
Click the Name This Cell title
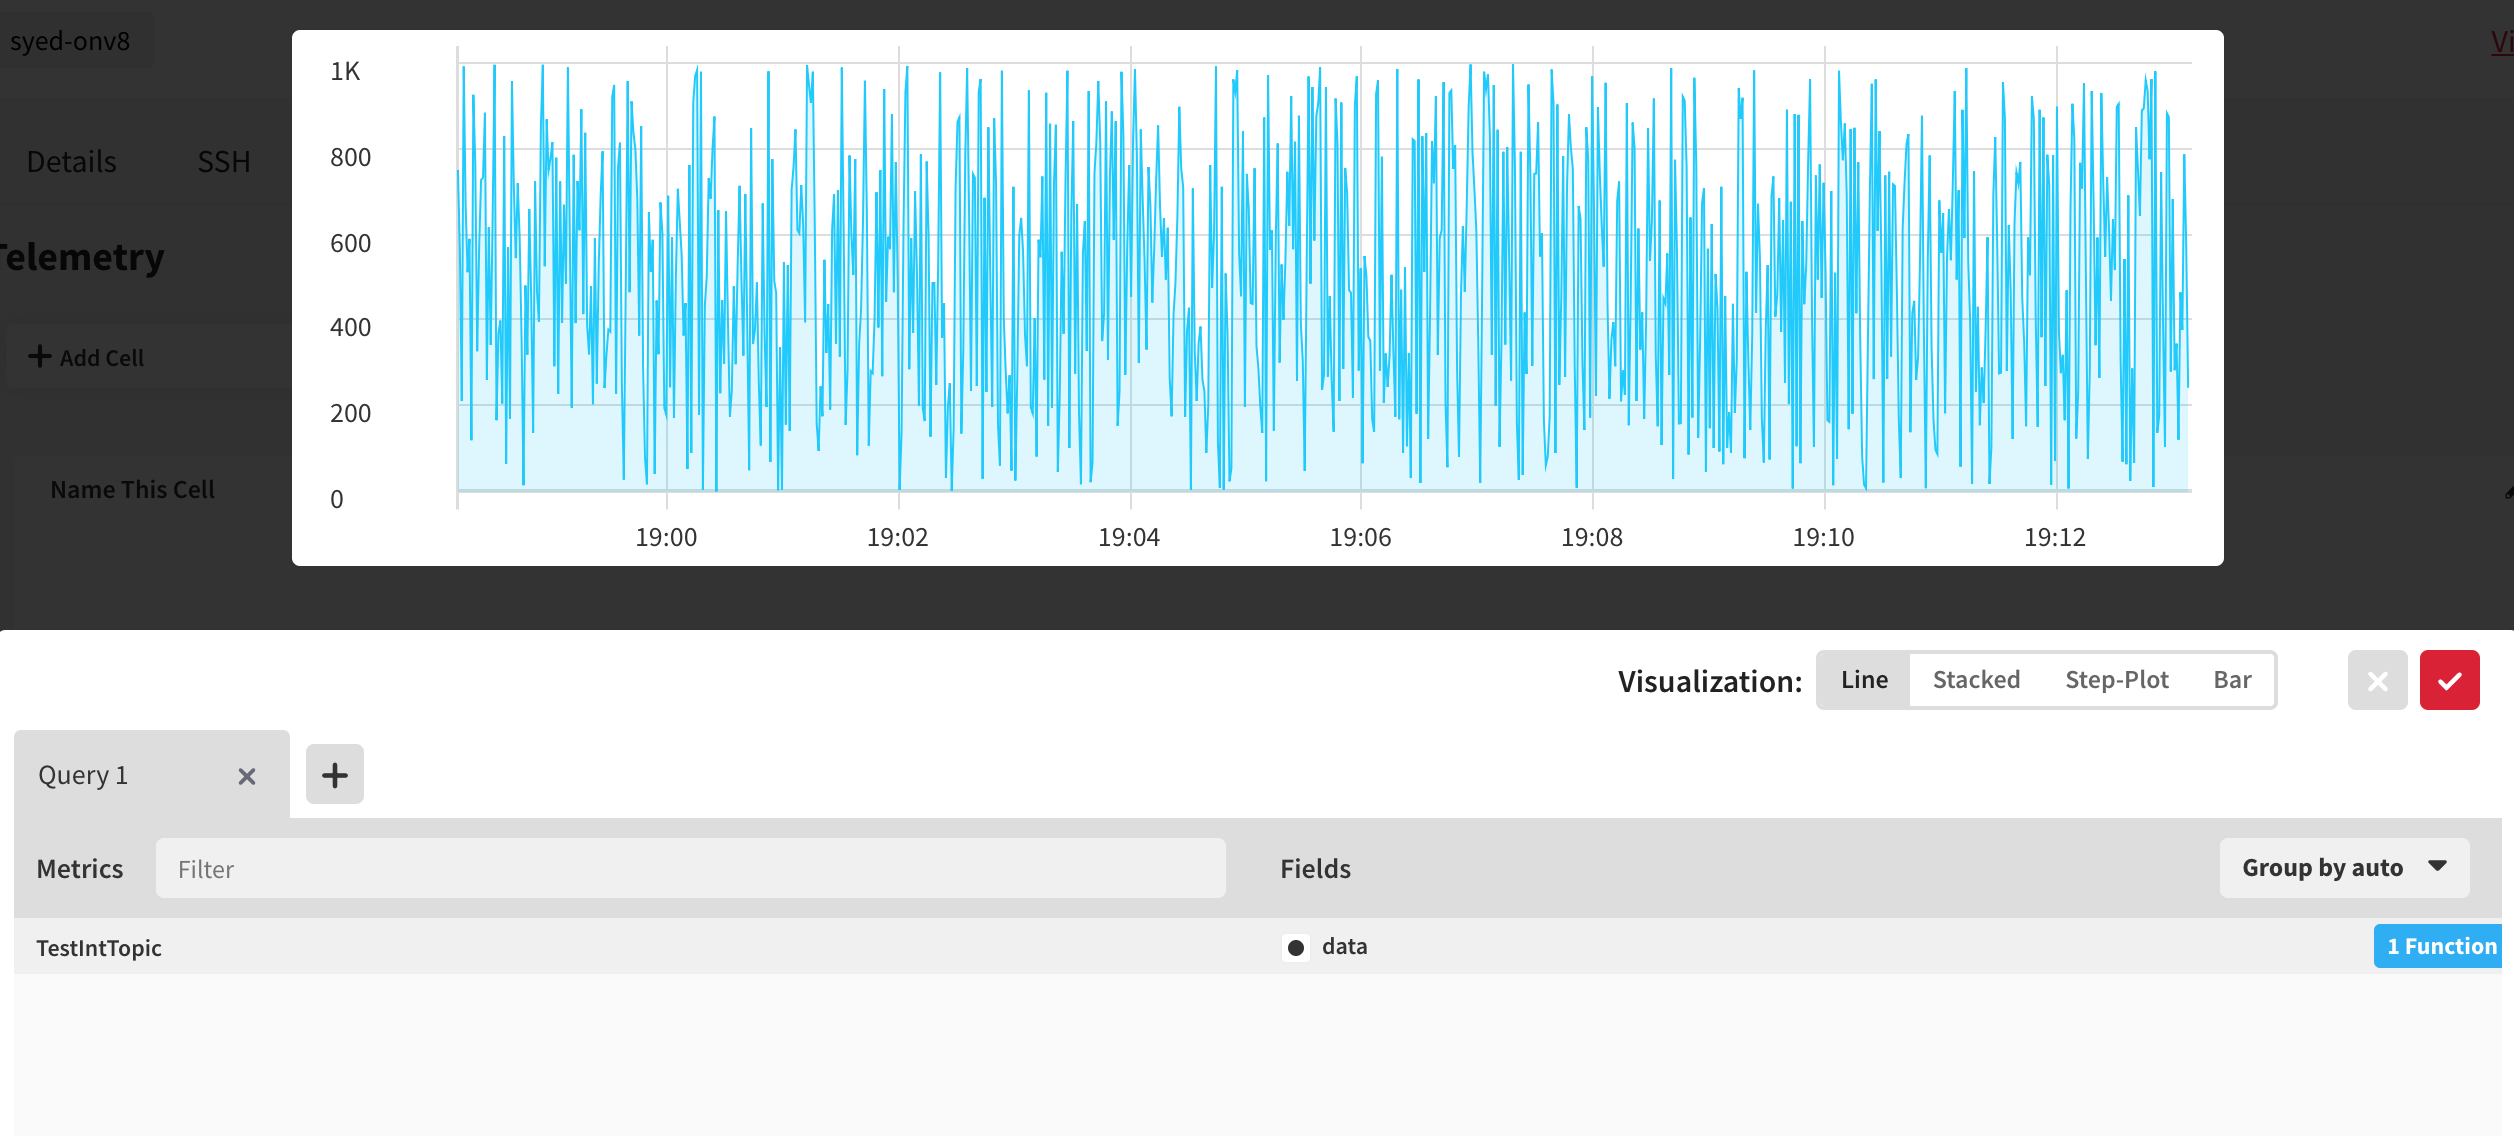tap(133, 490)
